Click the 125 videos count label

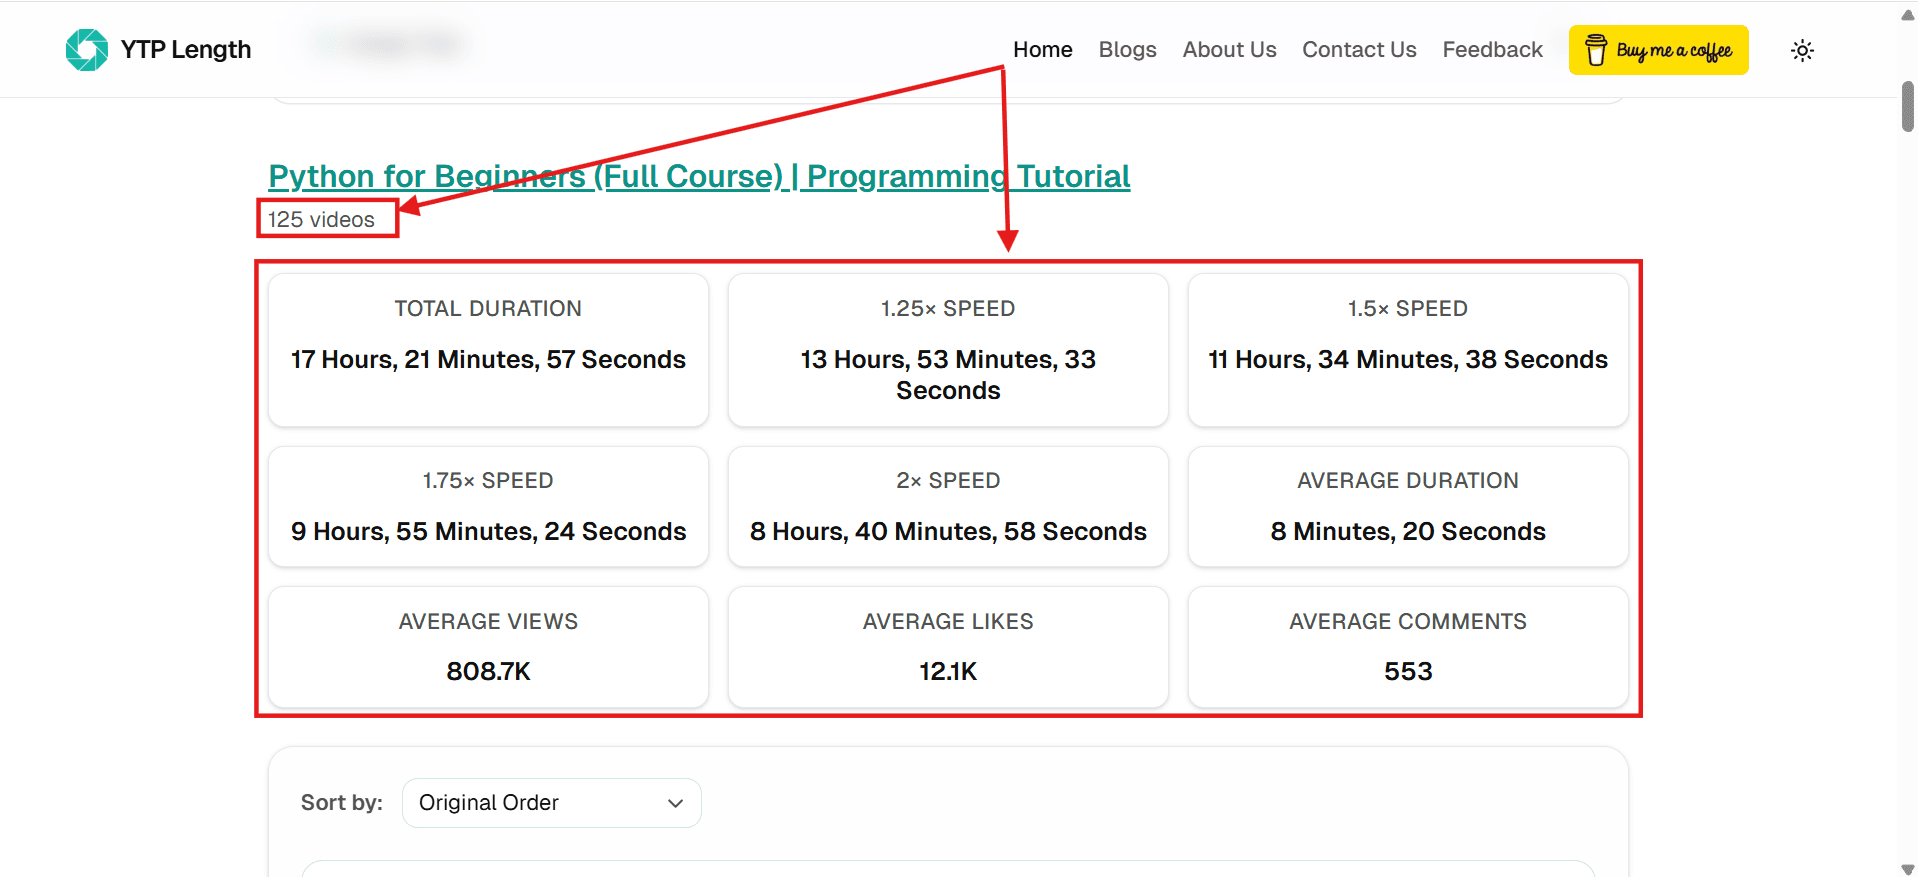tap(321, 220)
